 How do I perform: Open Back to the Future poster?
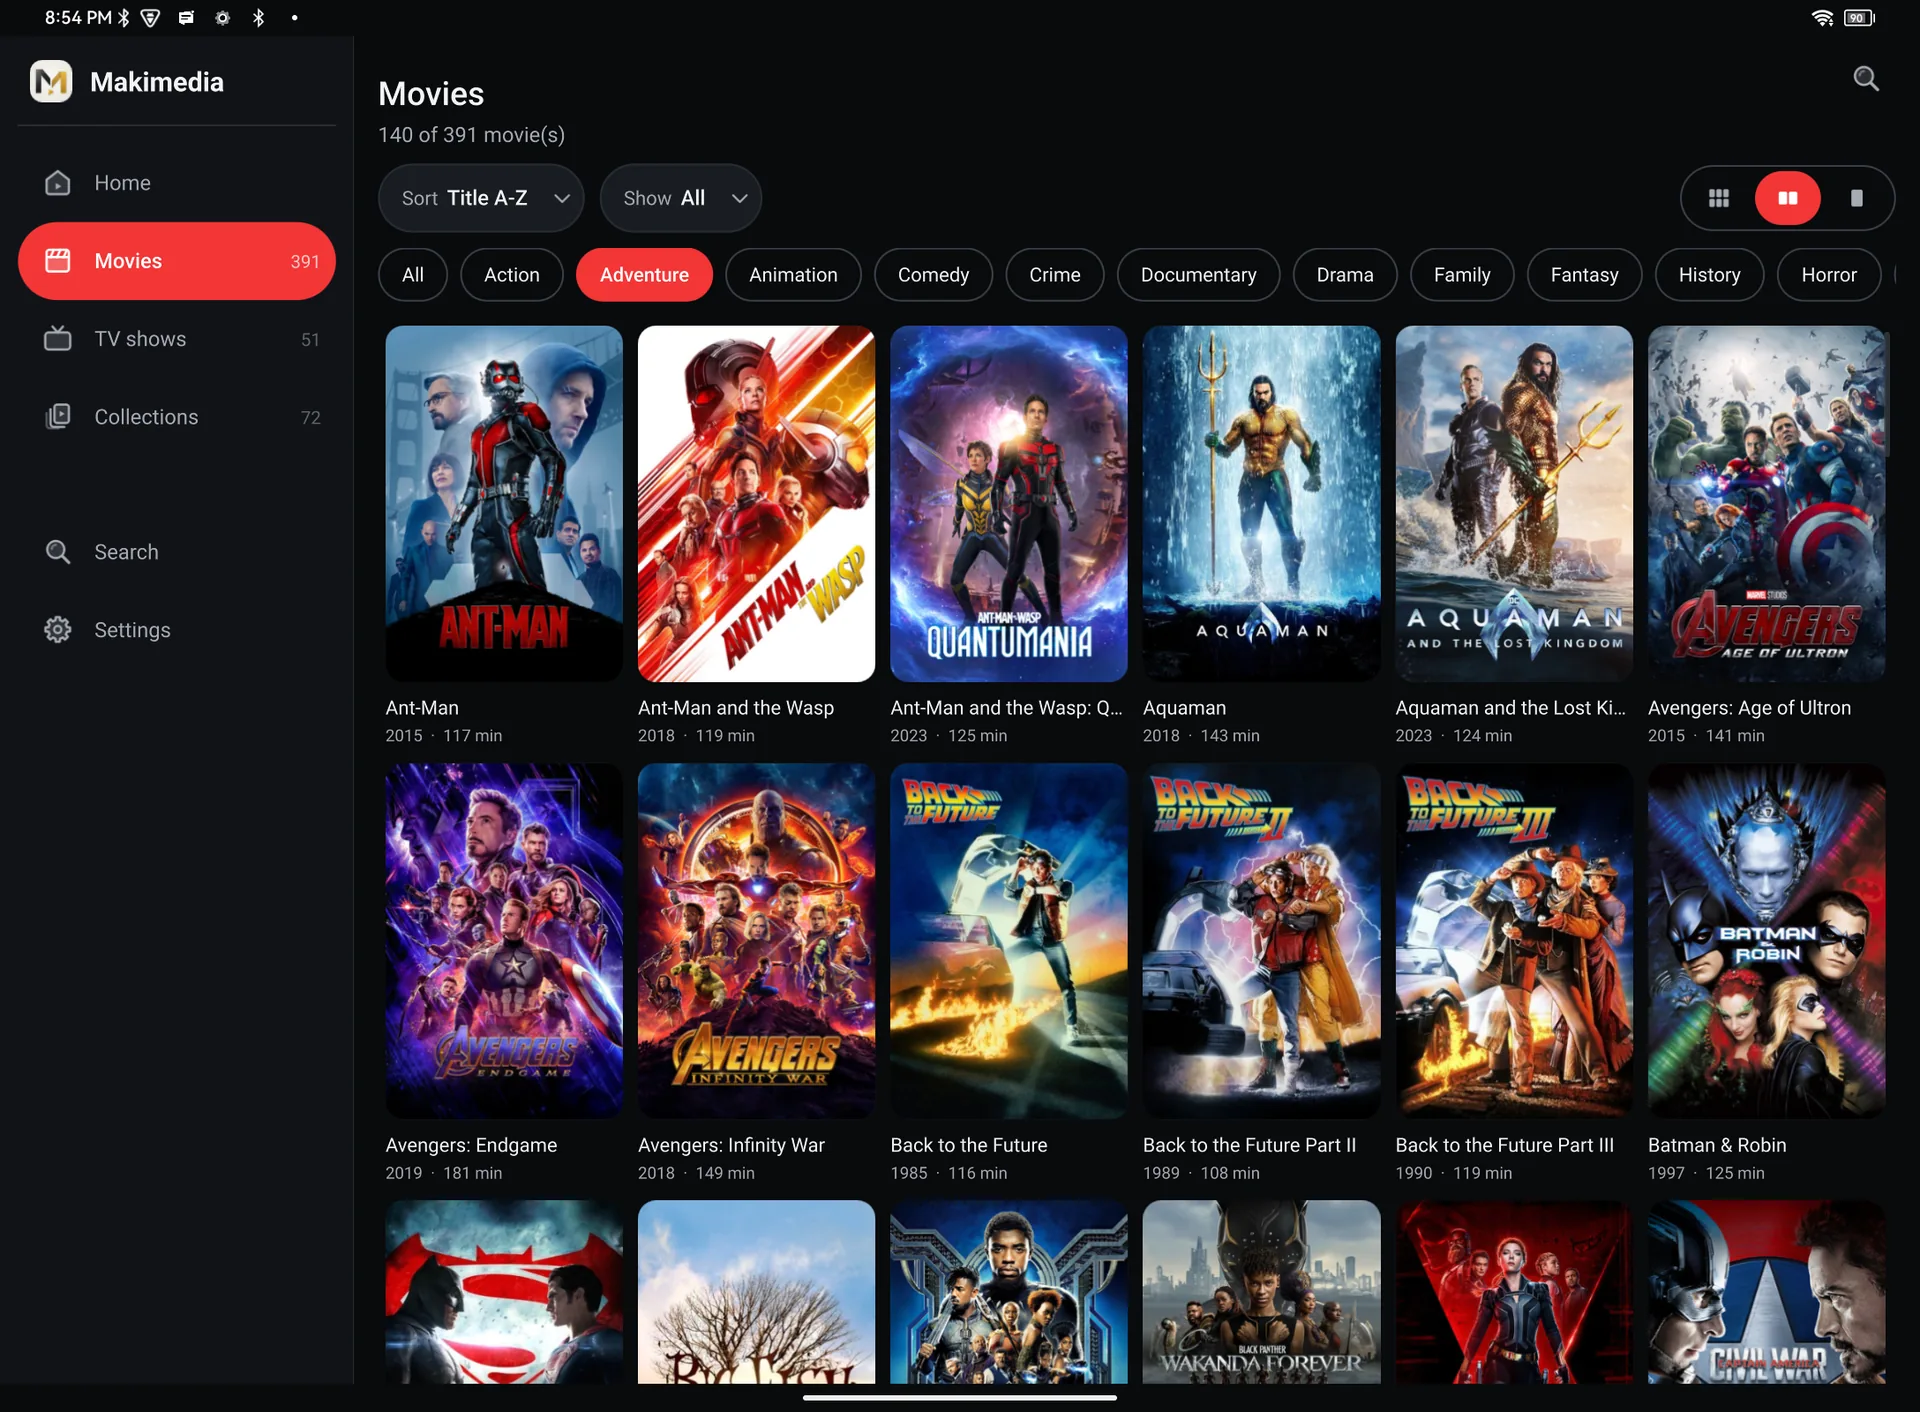(x=1009, y=941)
